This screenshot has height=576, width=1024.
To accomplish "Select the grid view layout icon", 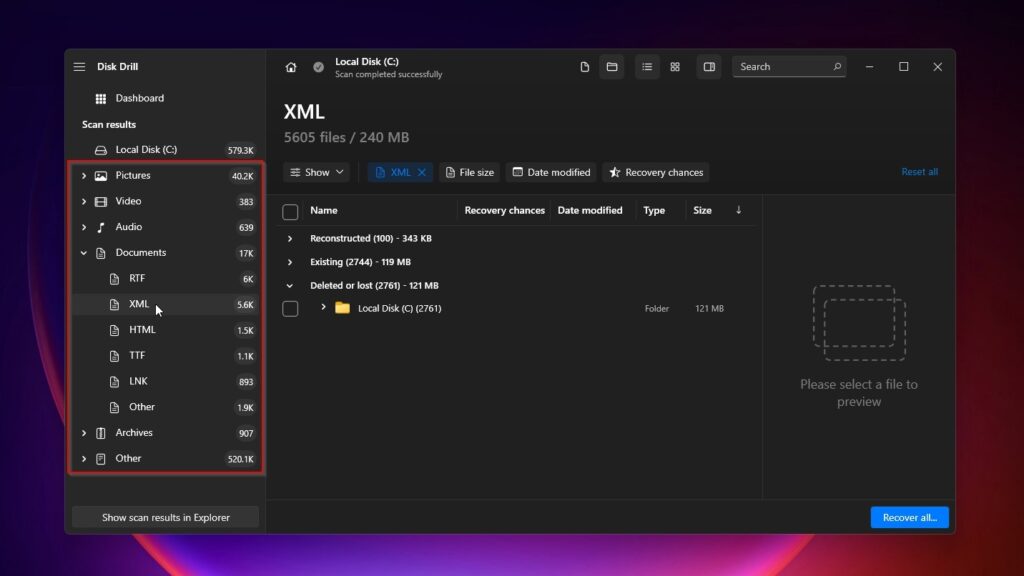I will click(675, 67).
